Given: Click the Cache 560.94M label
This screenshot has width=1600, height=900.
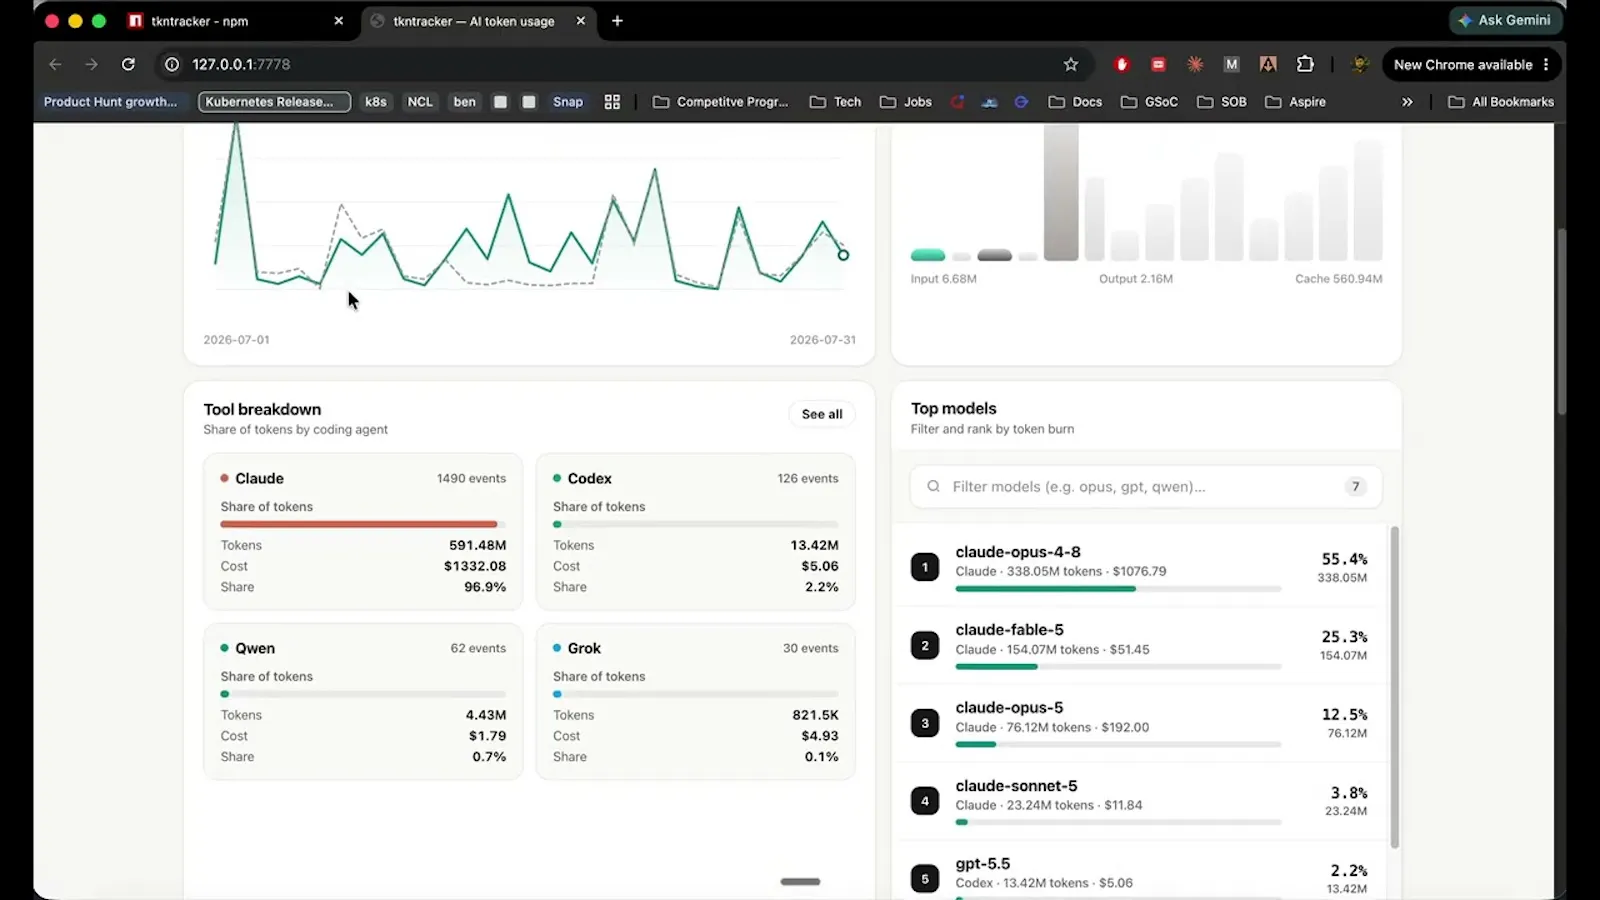Looking at the screenshot, I should click(x=1339, y=279).
